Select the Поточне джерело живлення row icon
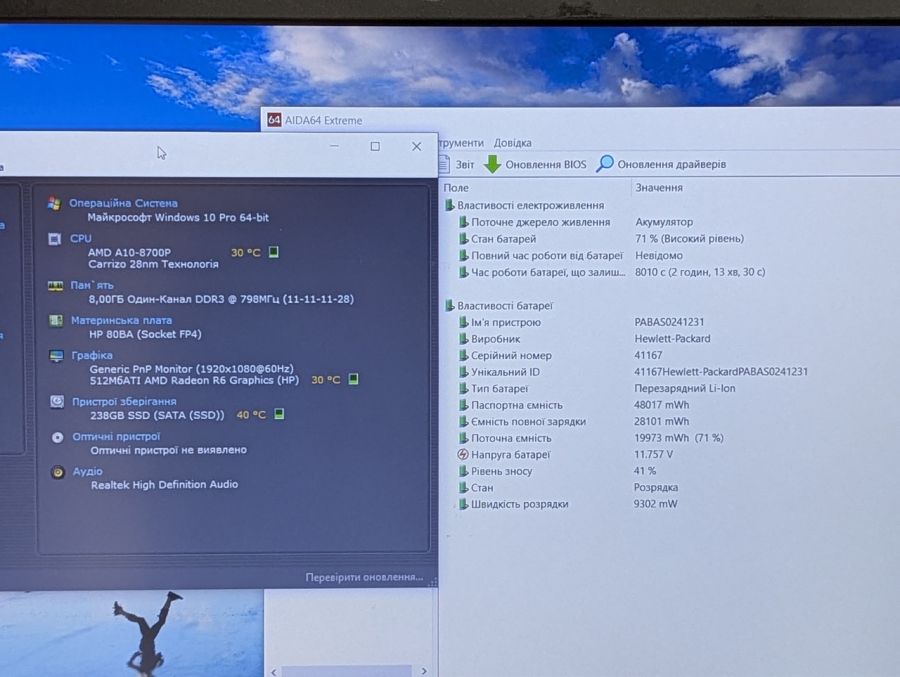900x677 pixels. coord(463,222)
